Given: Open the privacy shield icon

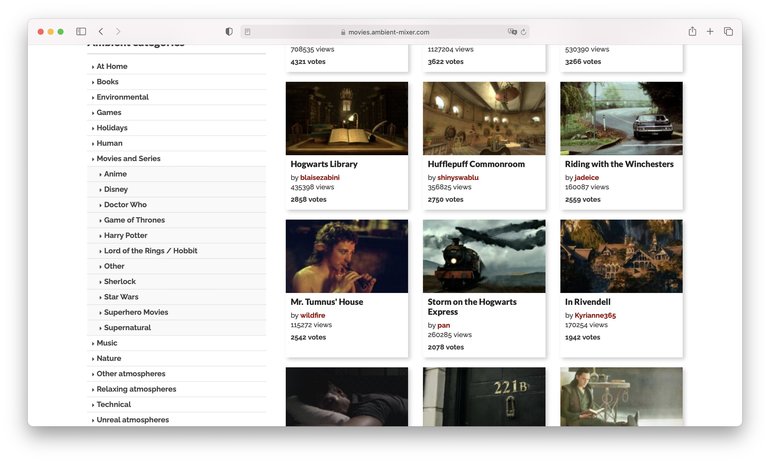Looking at the screenshot, I should point(229,31).
